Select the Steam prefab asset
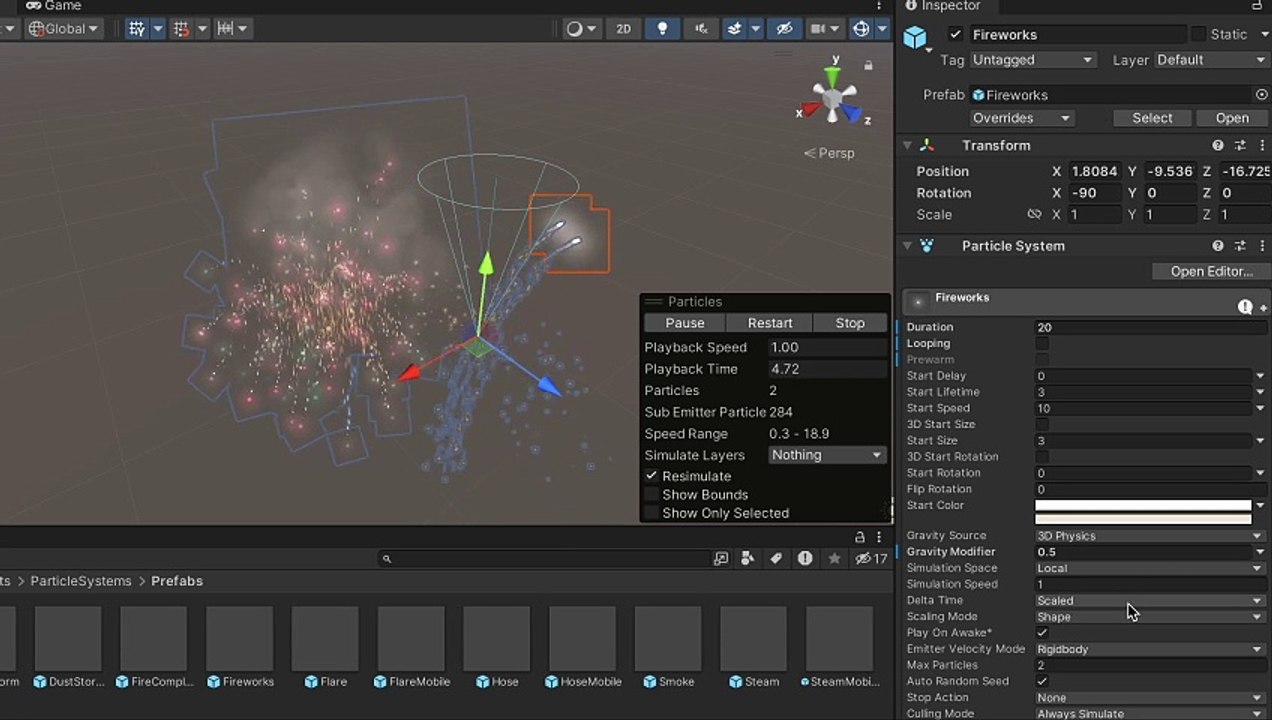This screenshot has height=720, width=1272. click(753, 645)
